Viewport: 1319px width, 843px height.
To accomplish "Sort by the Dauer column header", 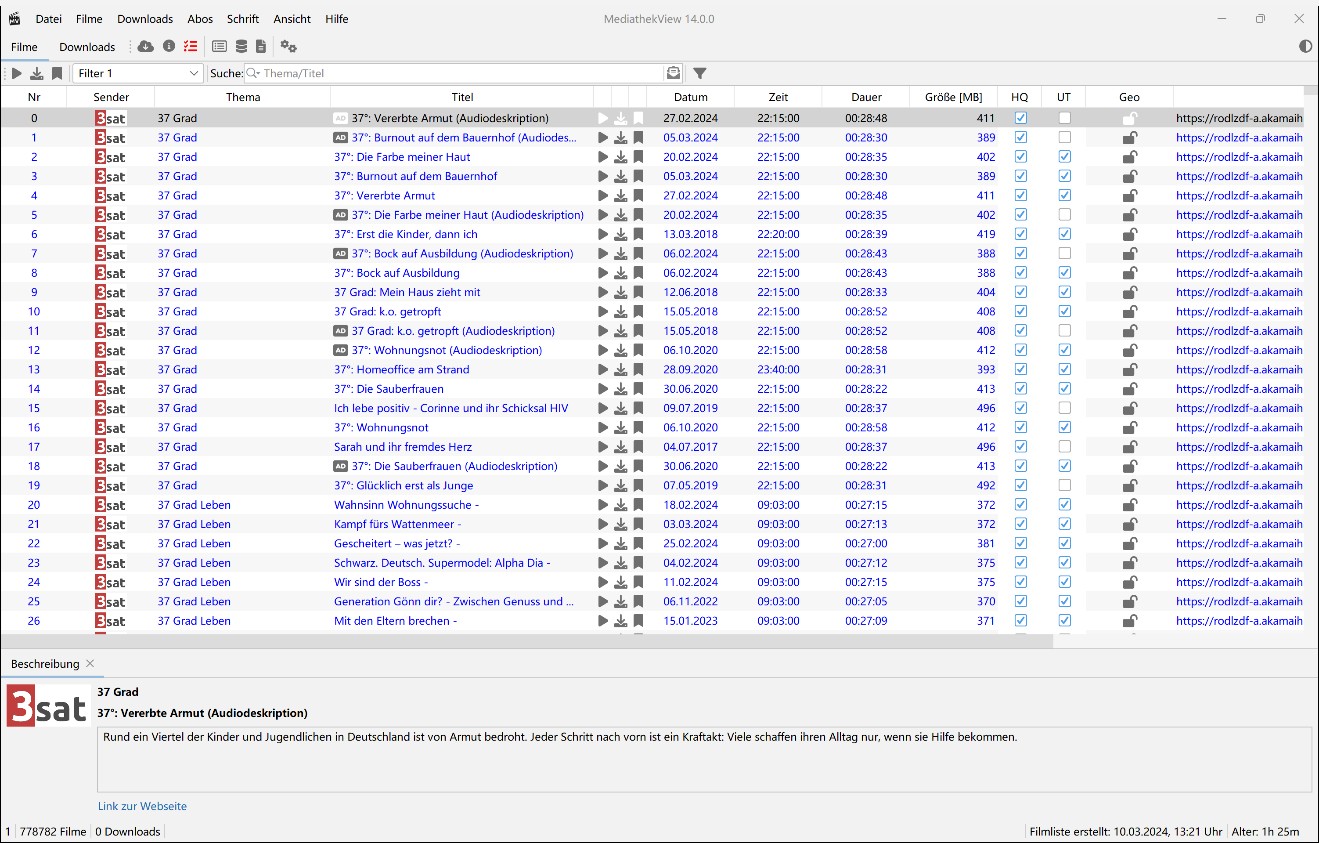I will 867,97.
